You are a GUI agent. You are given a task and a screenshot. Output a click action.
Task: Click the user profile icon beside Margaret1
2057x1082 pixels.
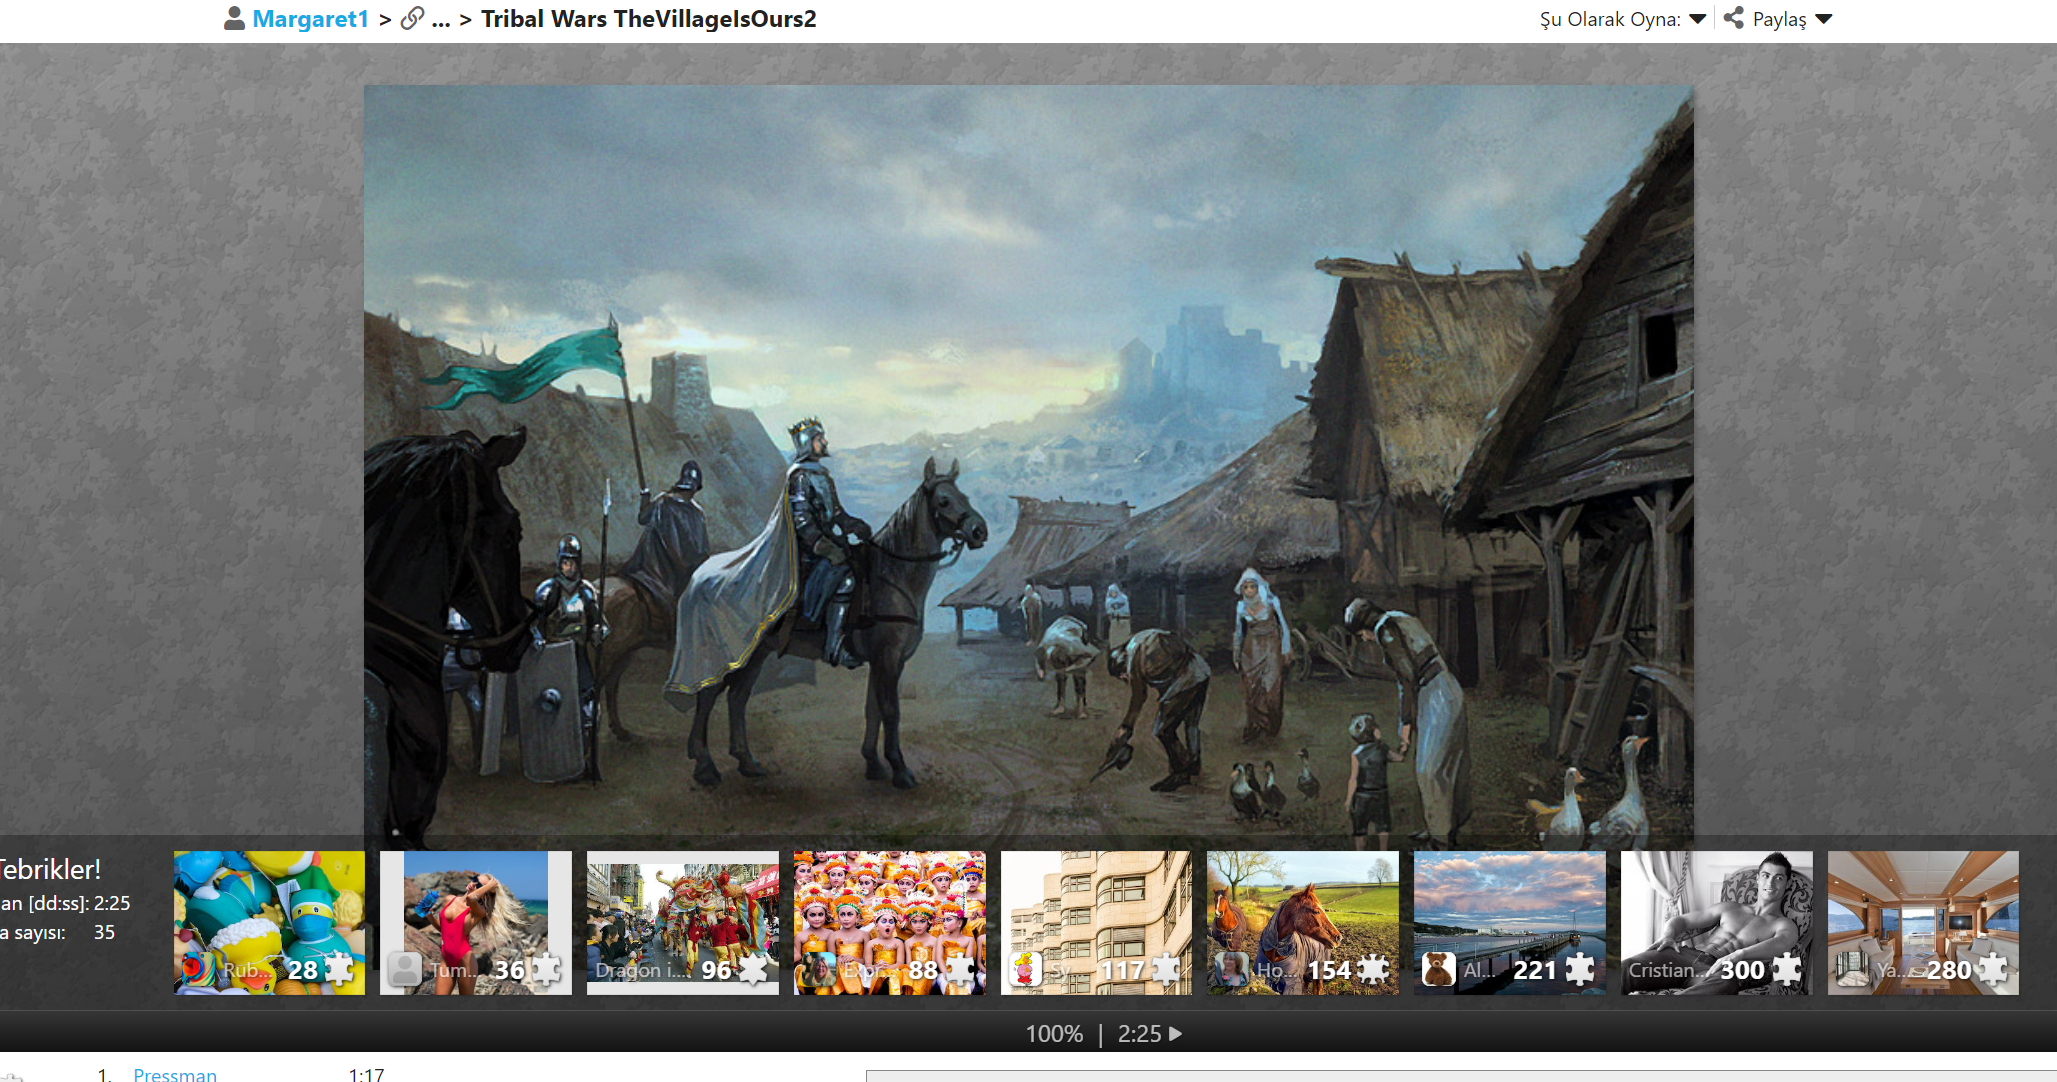[x=234, y=19]
